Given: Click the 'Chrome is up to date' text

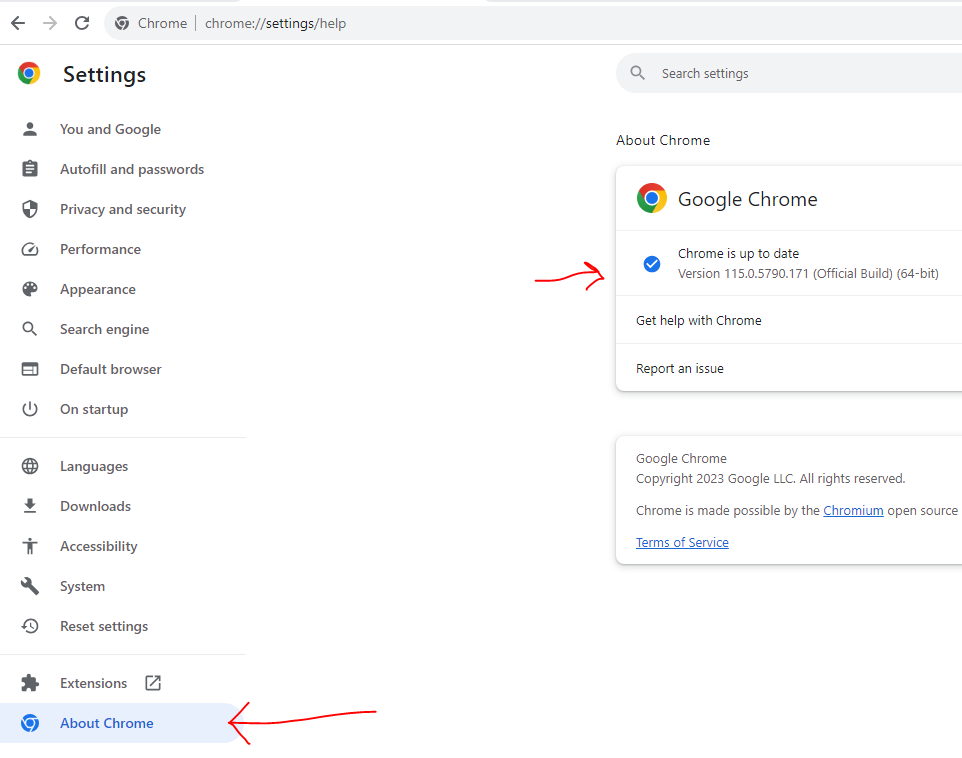Looking at the screenshot, I should 738,253.
